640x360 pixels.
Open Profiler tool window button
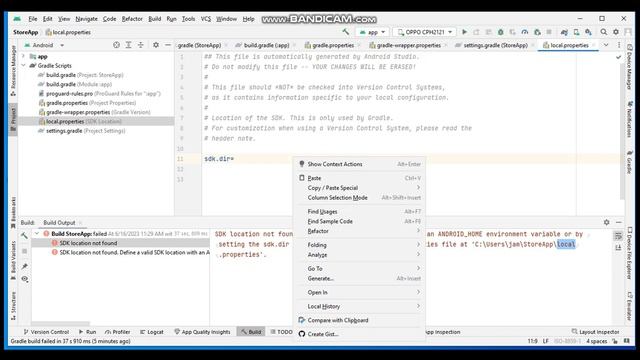117,332
